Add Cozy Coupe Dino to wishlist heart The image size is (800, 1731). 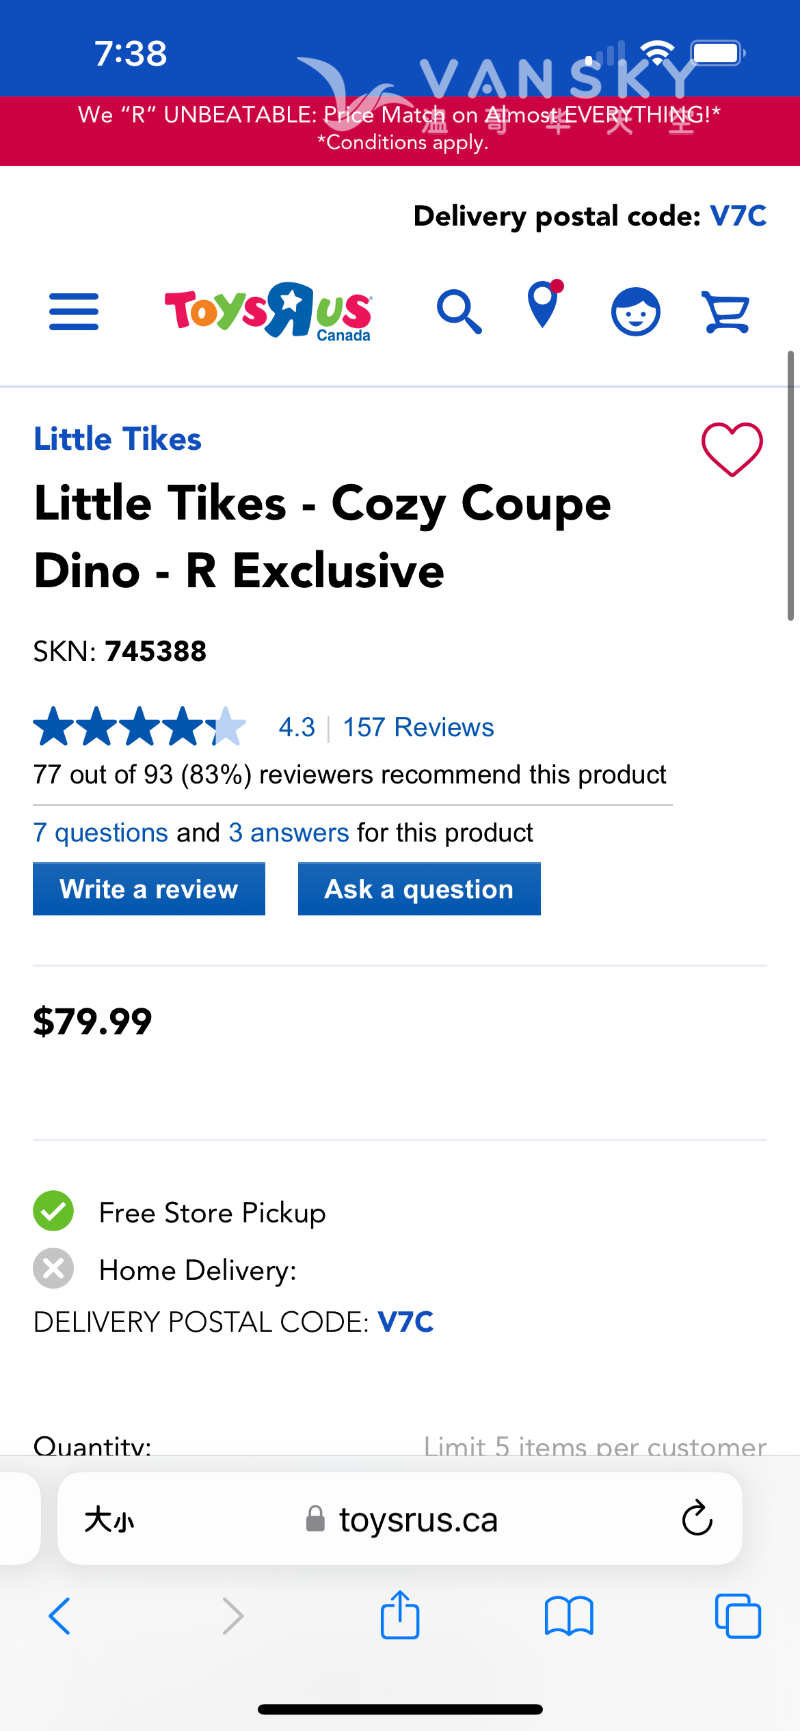[x=732, y=449]
